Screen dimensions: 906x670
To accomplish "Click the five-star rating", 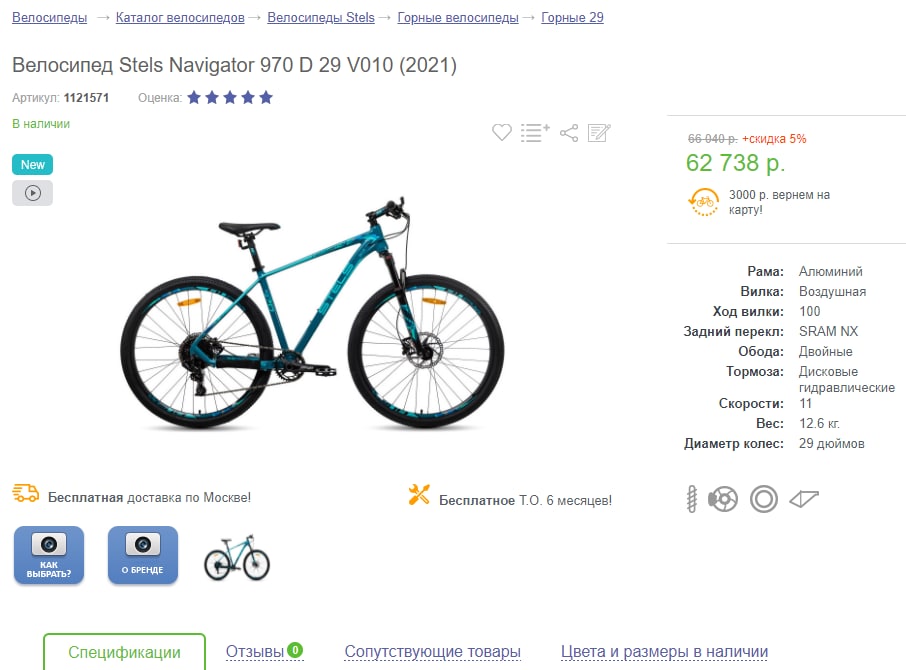I will click(230, 98).
